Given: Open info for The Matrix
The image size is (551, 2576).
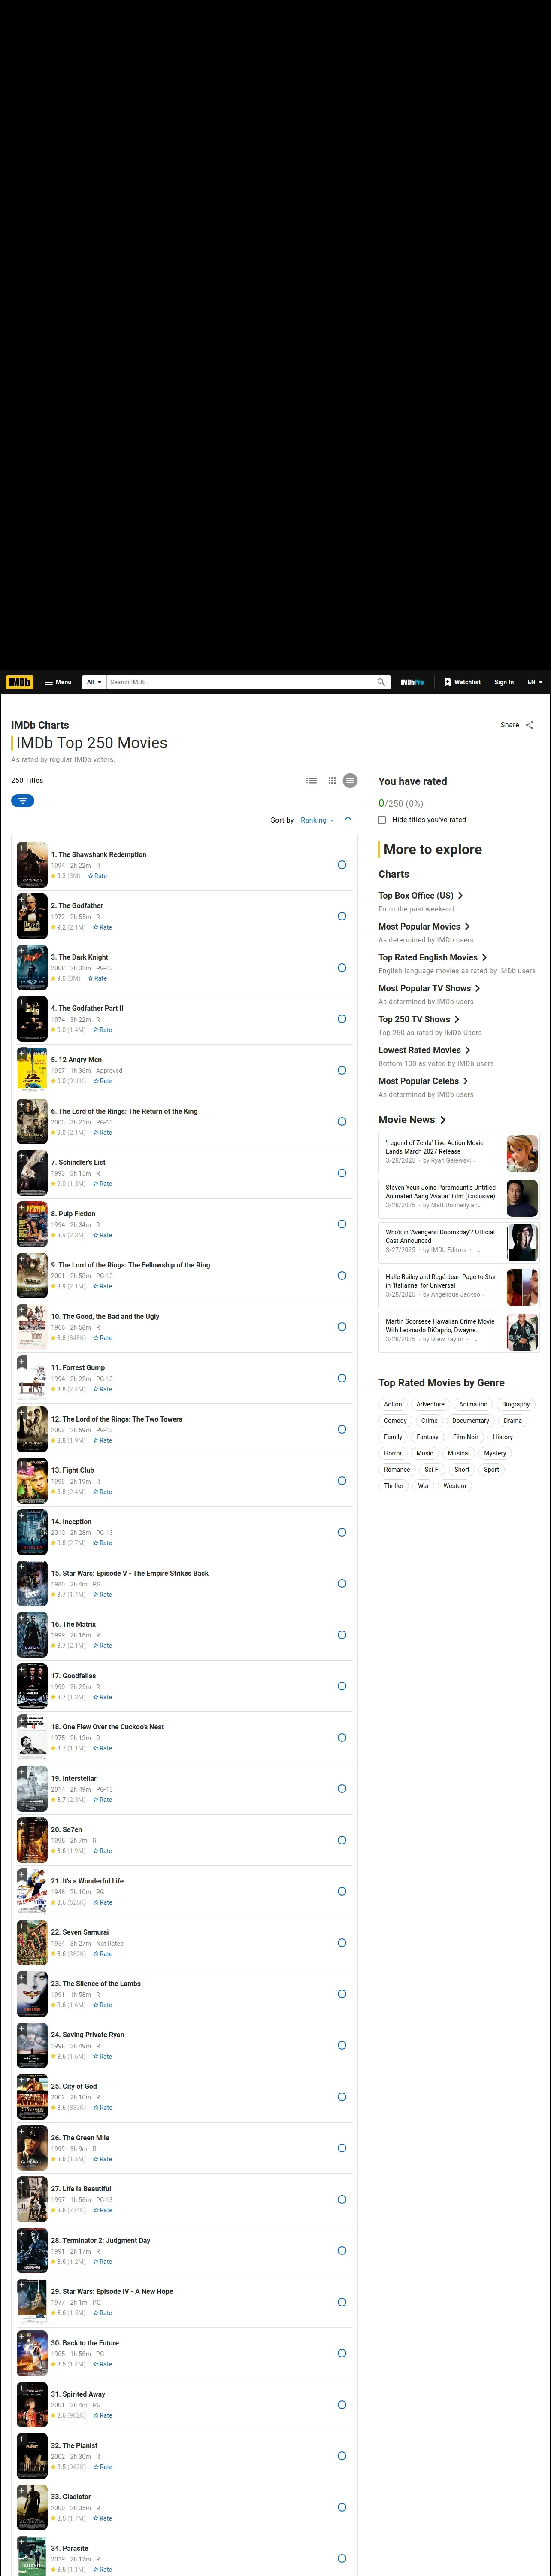Looking at the screenshot, I should pyautogui.click(x=342, y=1635).
